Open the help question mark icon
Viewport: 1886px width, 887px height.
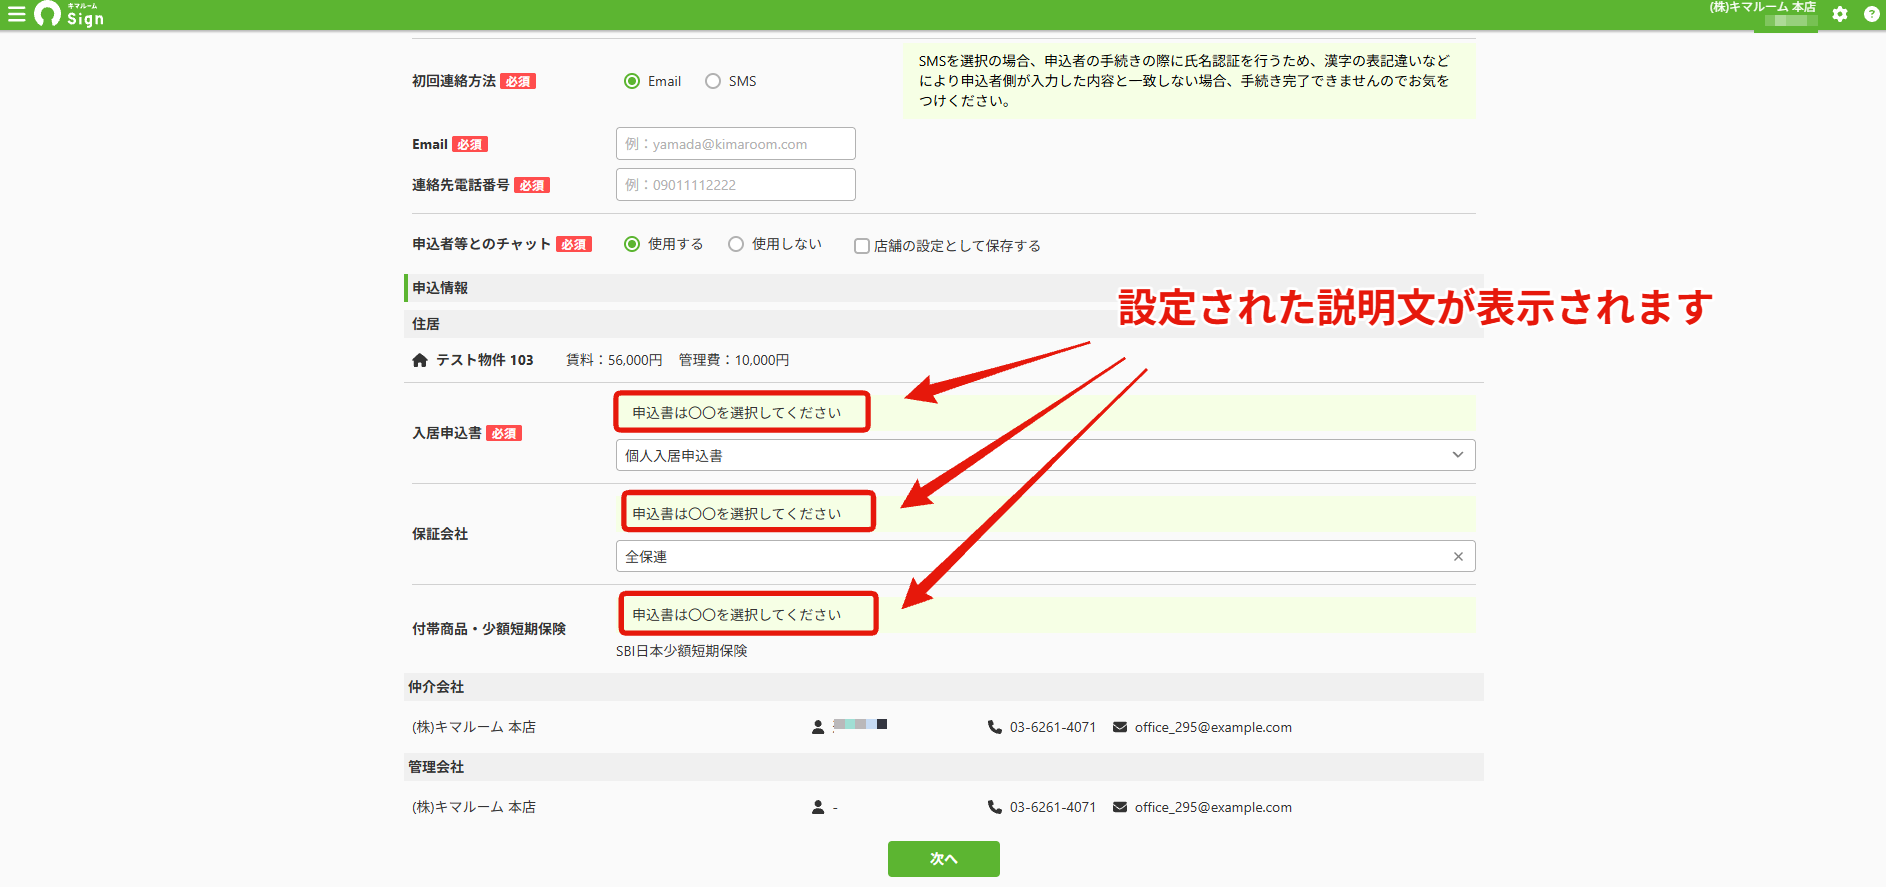1872,14
